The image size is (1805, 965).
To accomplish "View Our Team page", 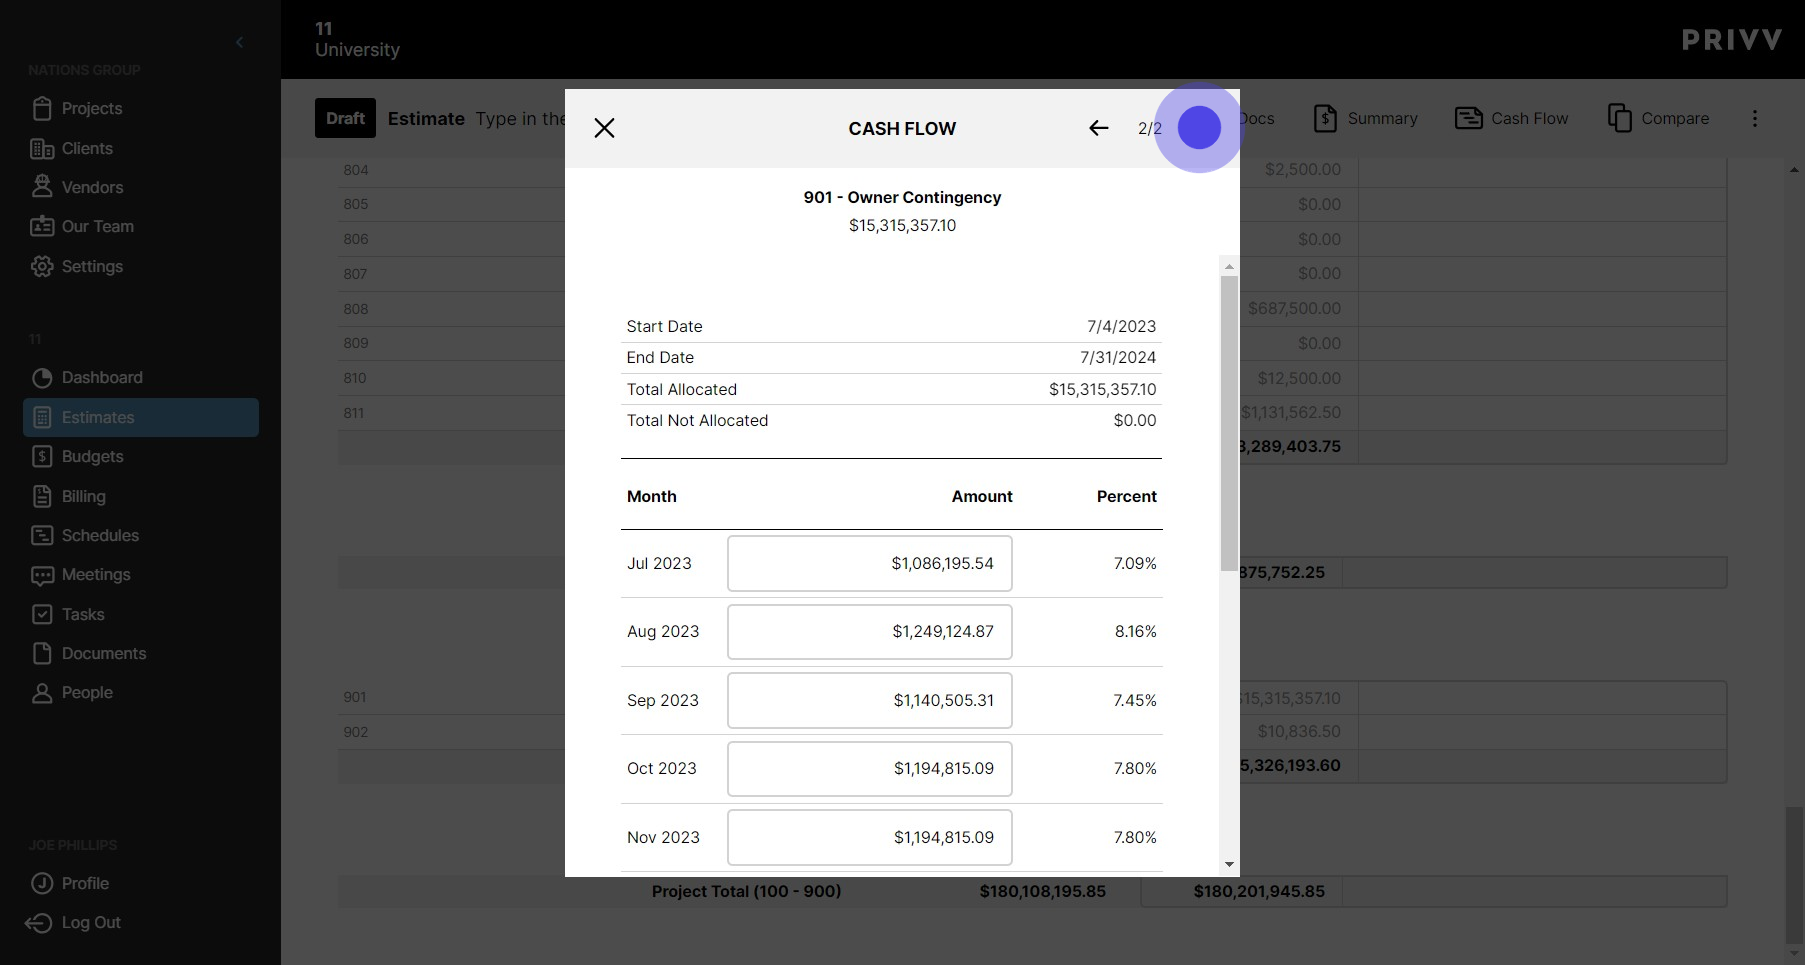I will click(82, 226).
